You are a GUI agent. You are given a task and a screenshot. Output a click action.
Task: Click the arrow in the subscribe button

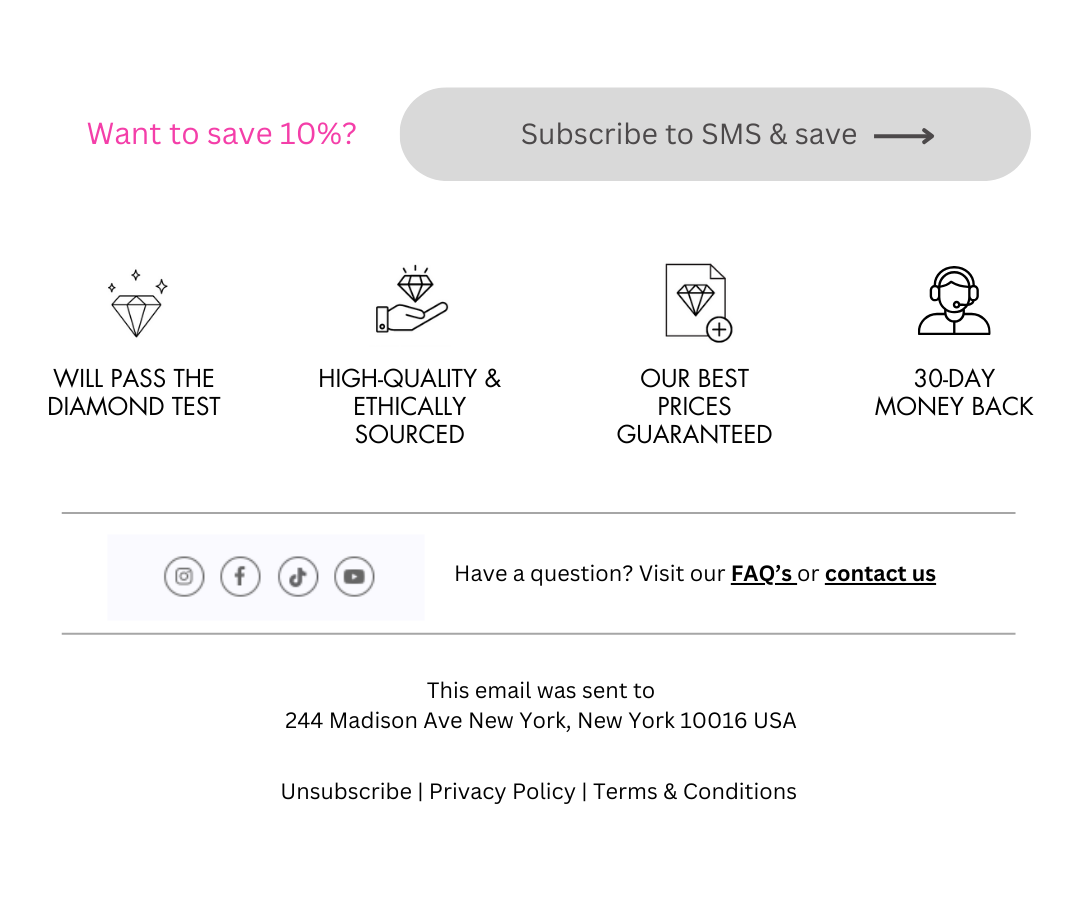click(904, 136)
